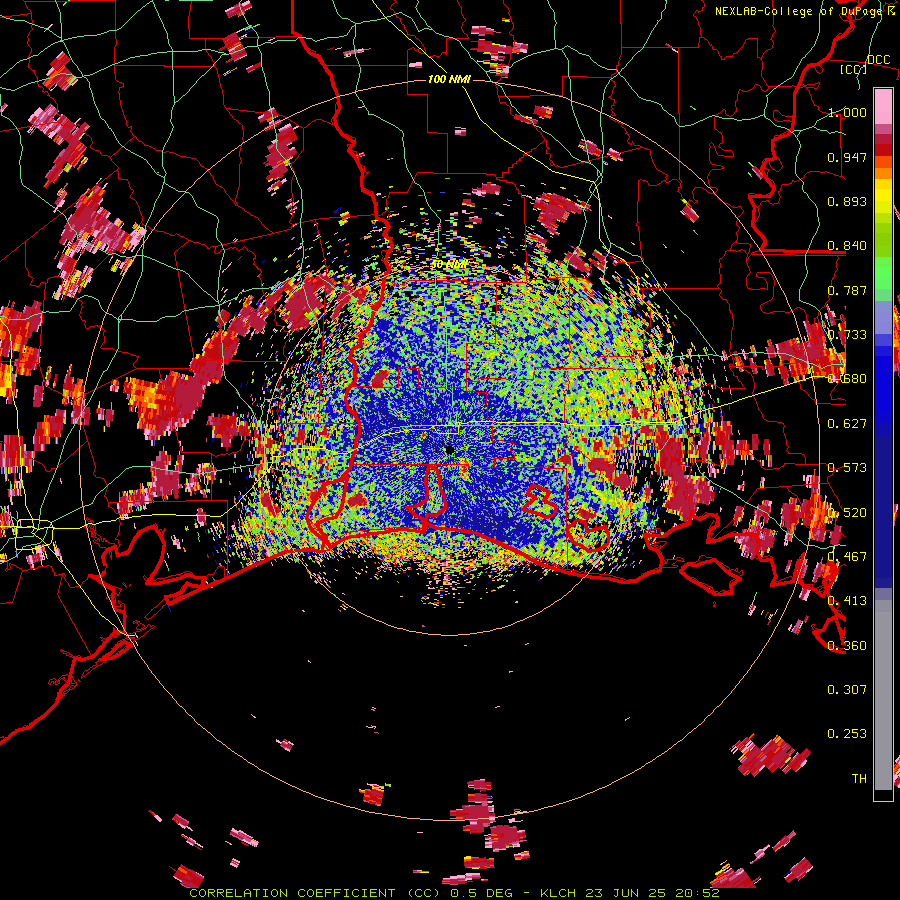Select the 0.680 scale value
Viewport: 900px width, 900px height.
pyautogui.click(x=847, y=379)
